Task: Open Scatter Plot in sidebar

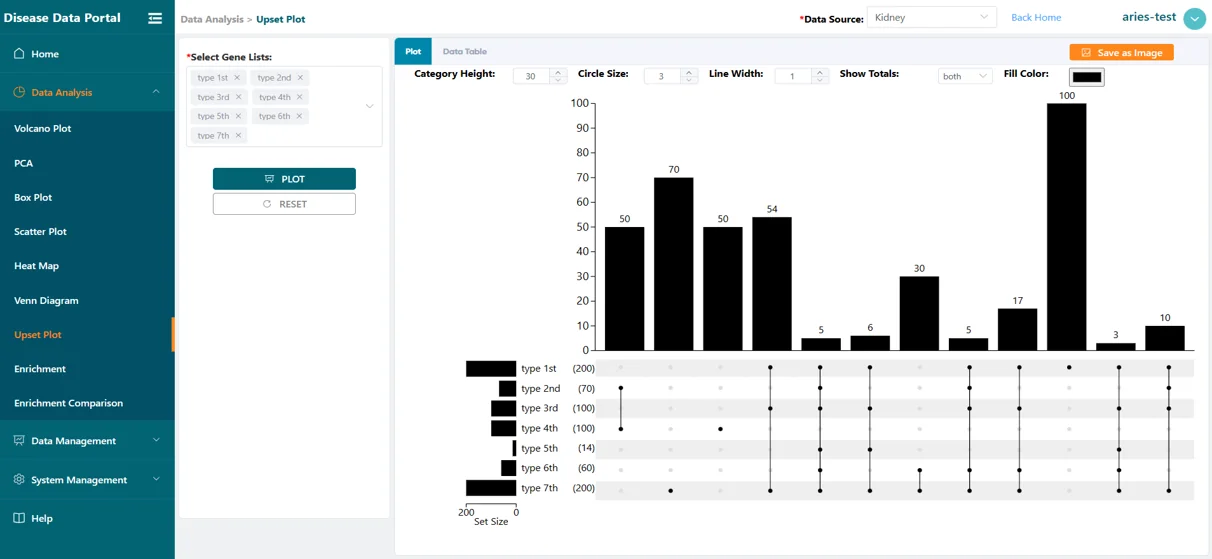Action: pos(40,231)
